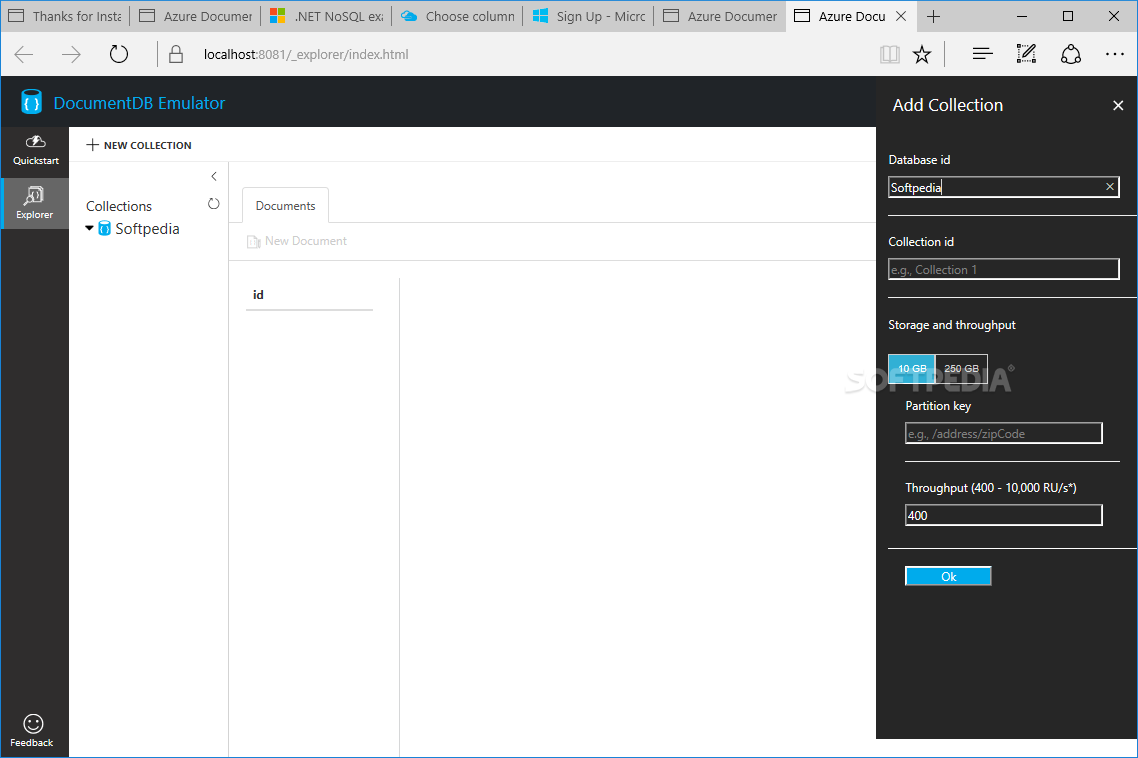Go forward in browser
Image resolution: width=1138 pixels, height=758 pixels.
pyautogui.click(x=71, y=54)
